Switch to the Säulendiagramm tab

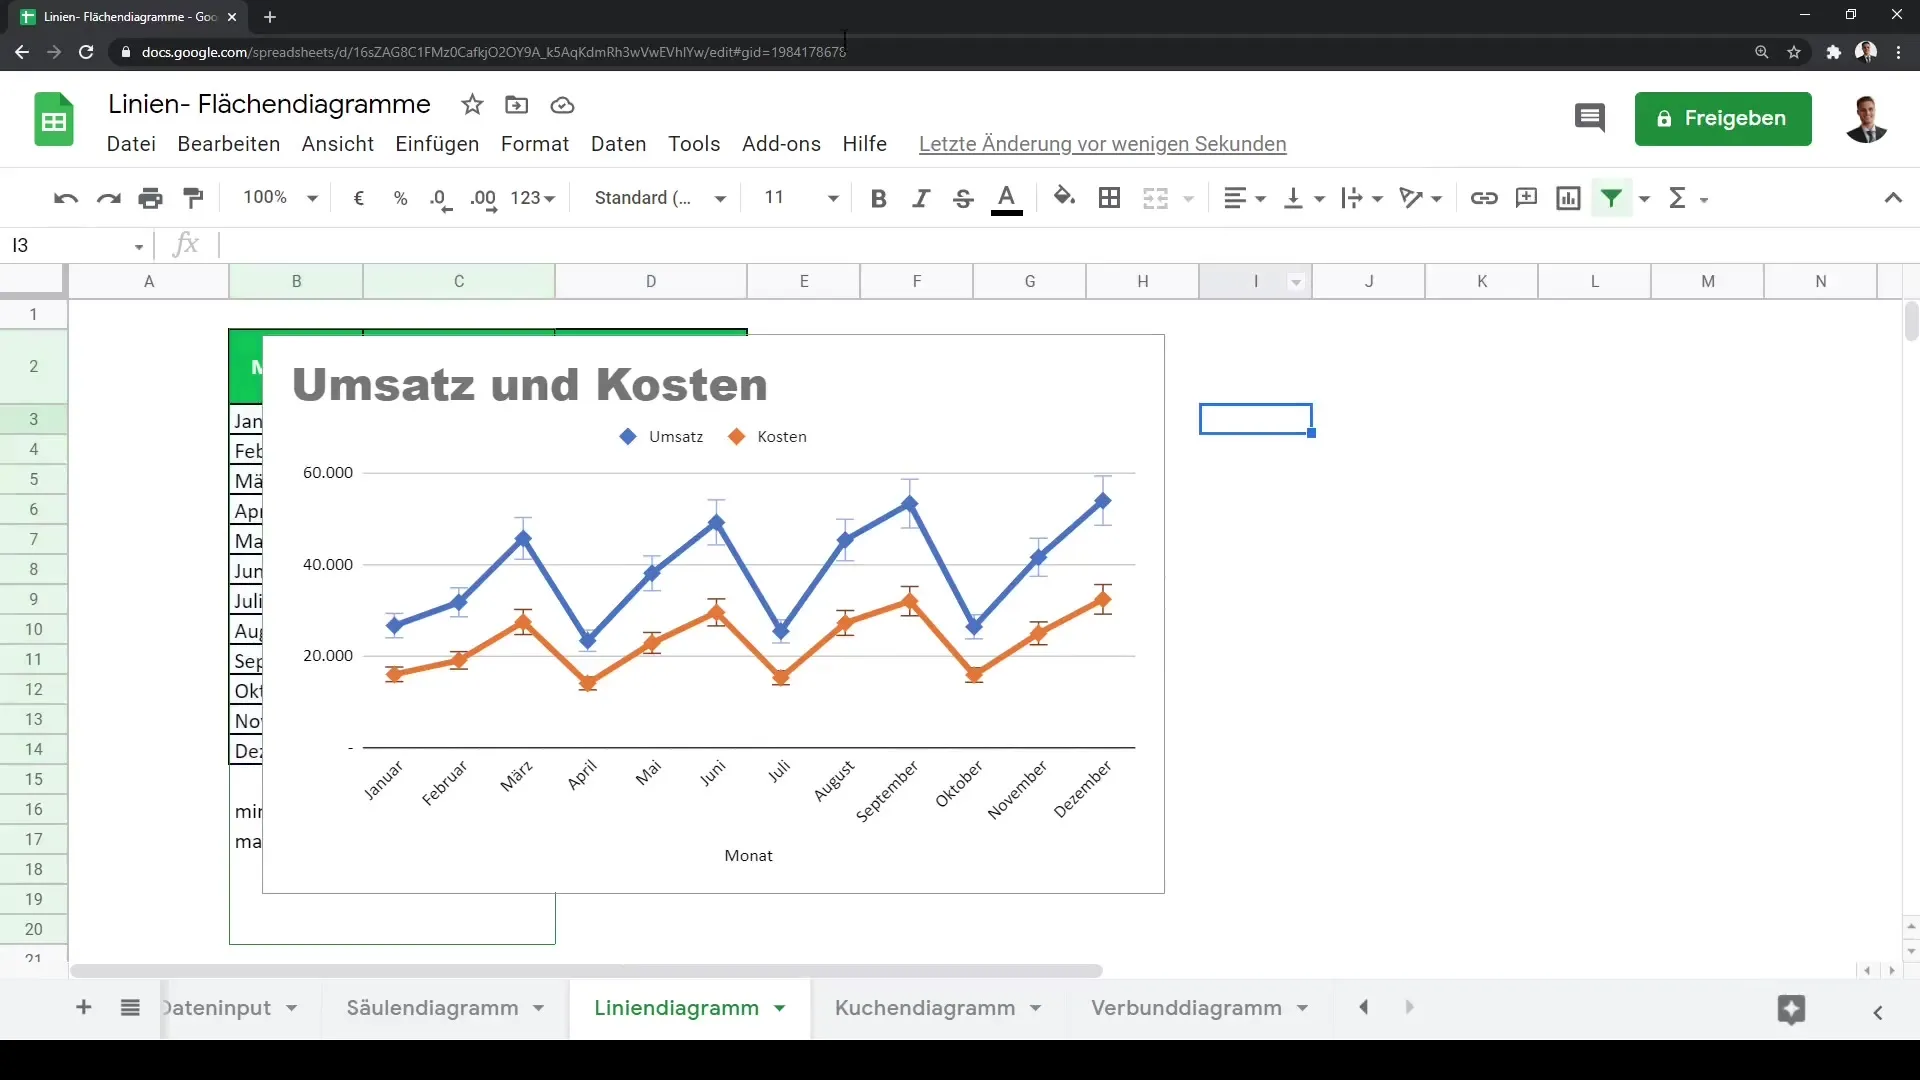[x=431, y=1007]
